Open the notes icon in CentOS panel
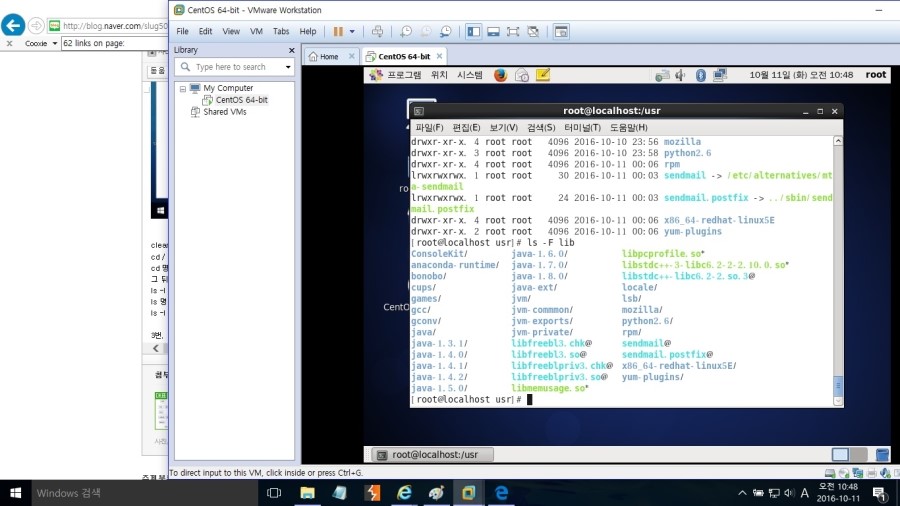This screenshot has width=900, height=506. point(543,75)
